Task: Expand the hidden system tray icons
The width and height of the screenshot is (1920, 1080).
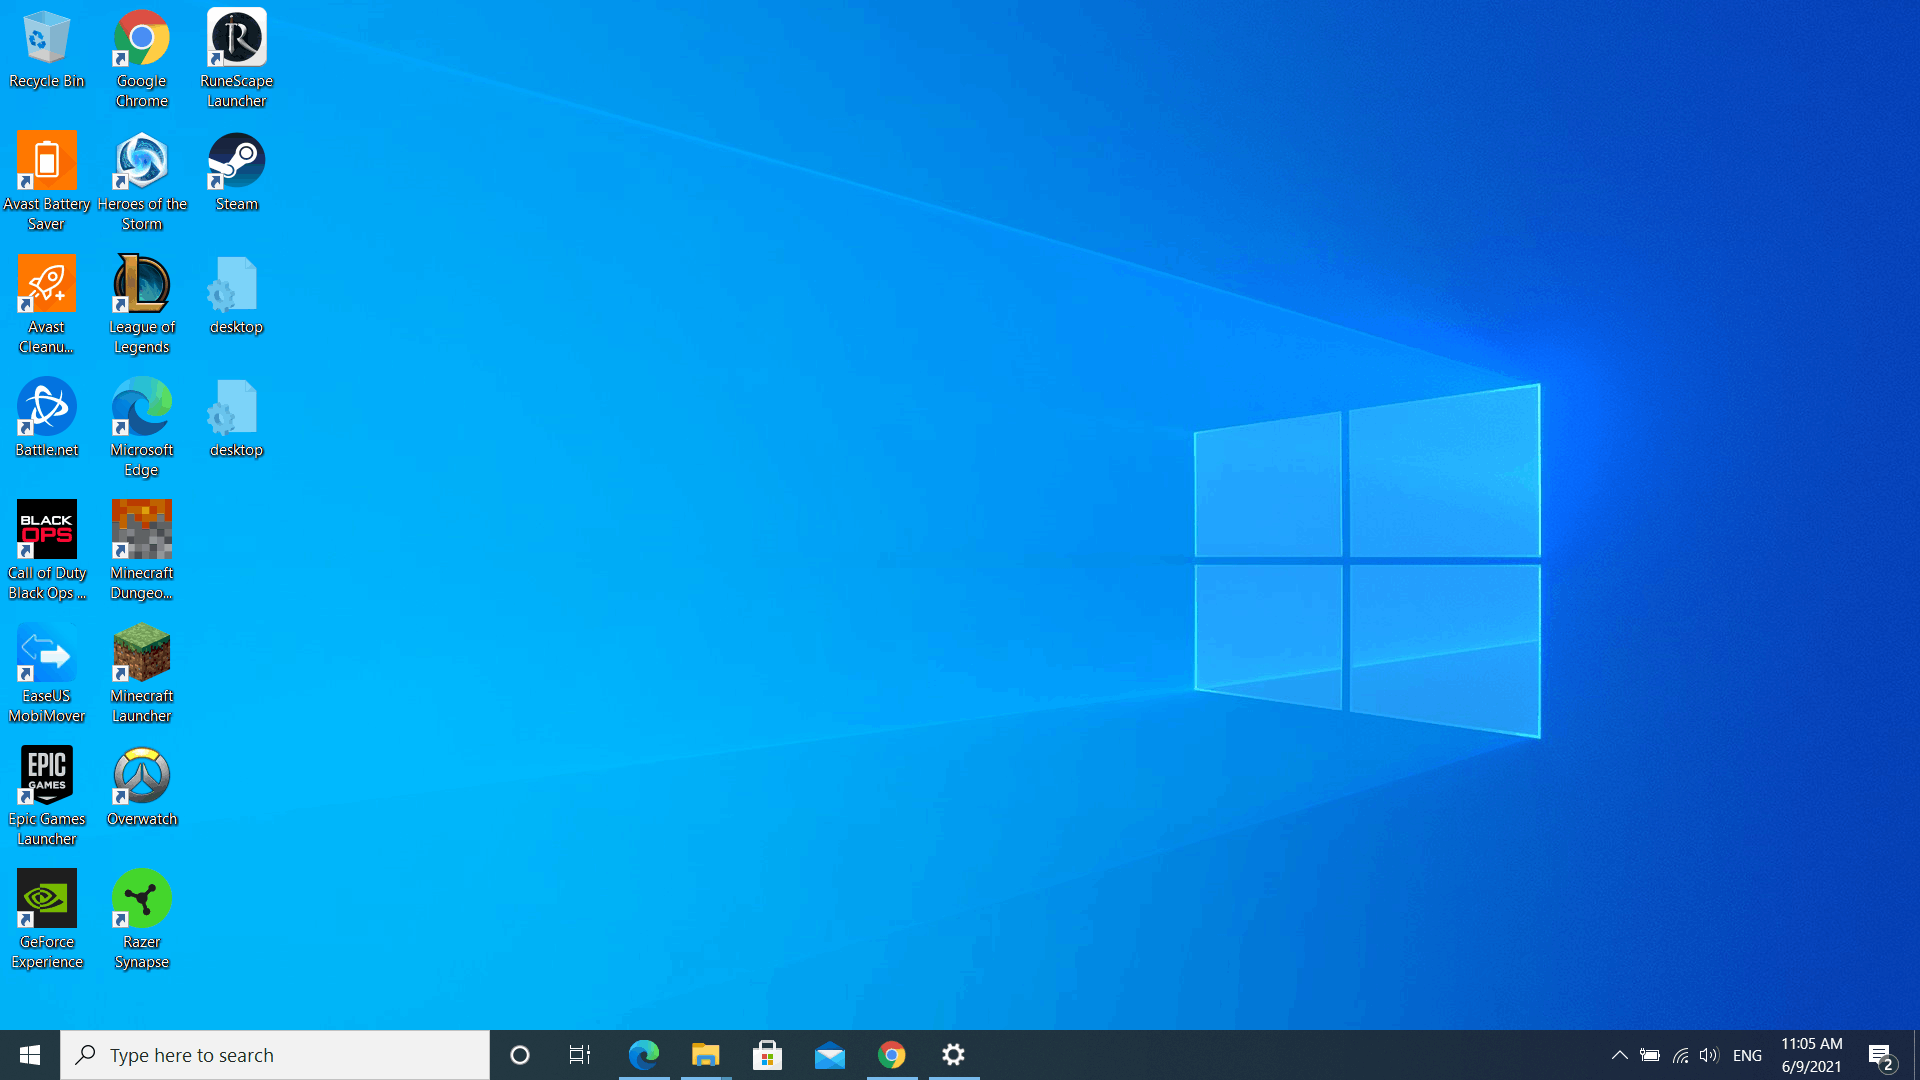Action: coord(1619,1055)
